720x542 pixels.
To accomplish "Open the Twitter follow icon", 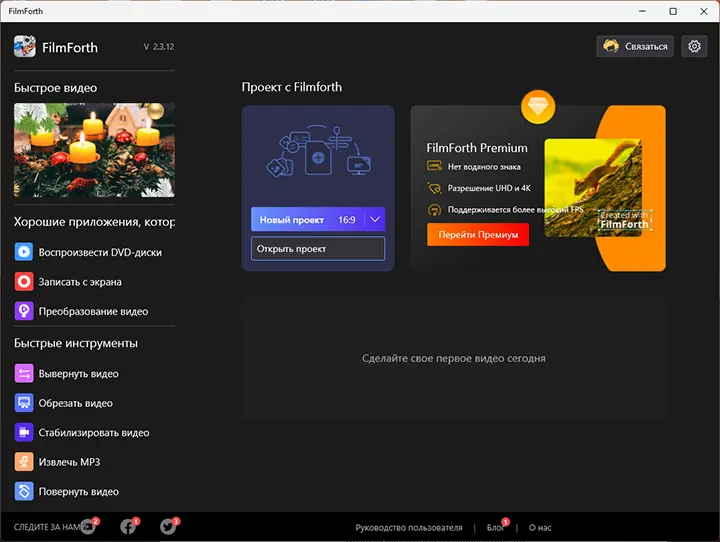I will [169, 526].
